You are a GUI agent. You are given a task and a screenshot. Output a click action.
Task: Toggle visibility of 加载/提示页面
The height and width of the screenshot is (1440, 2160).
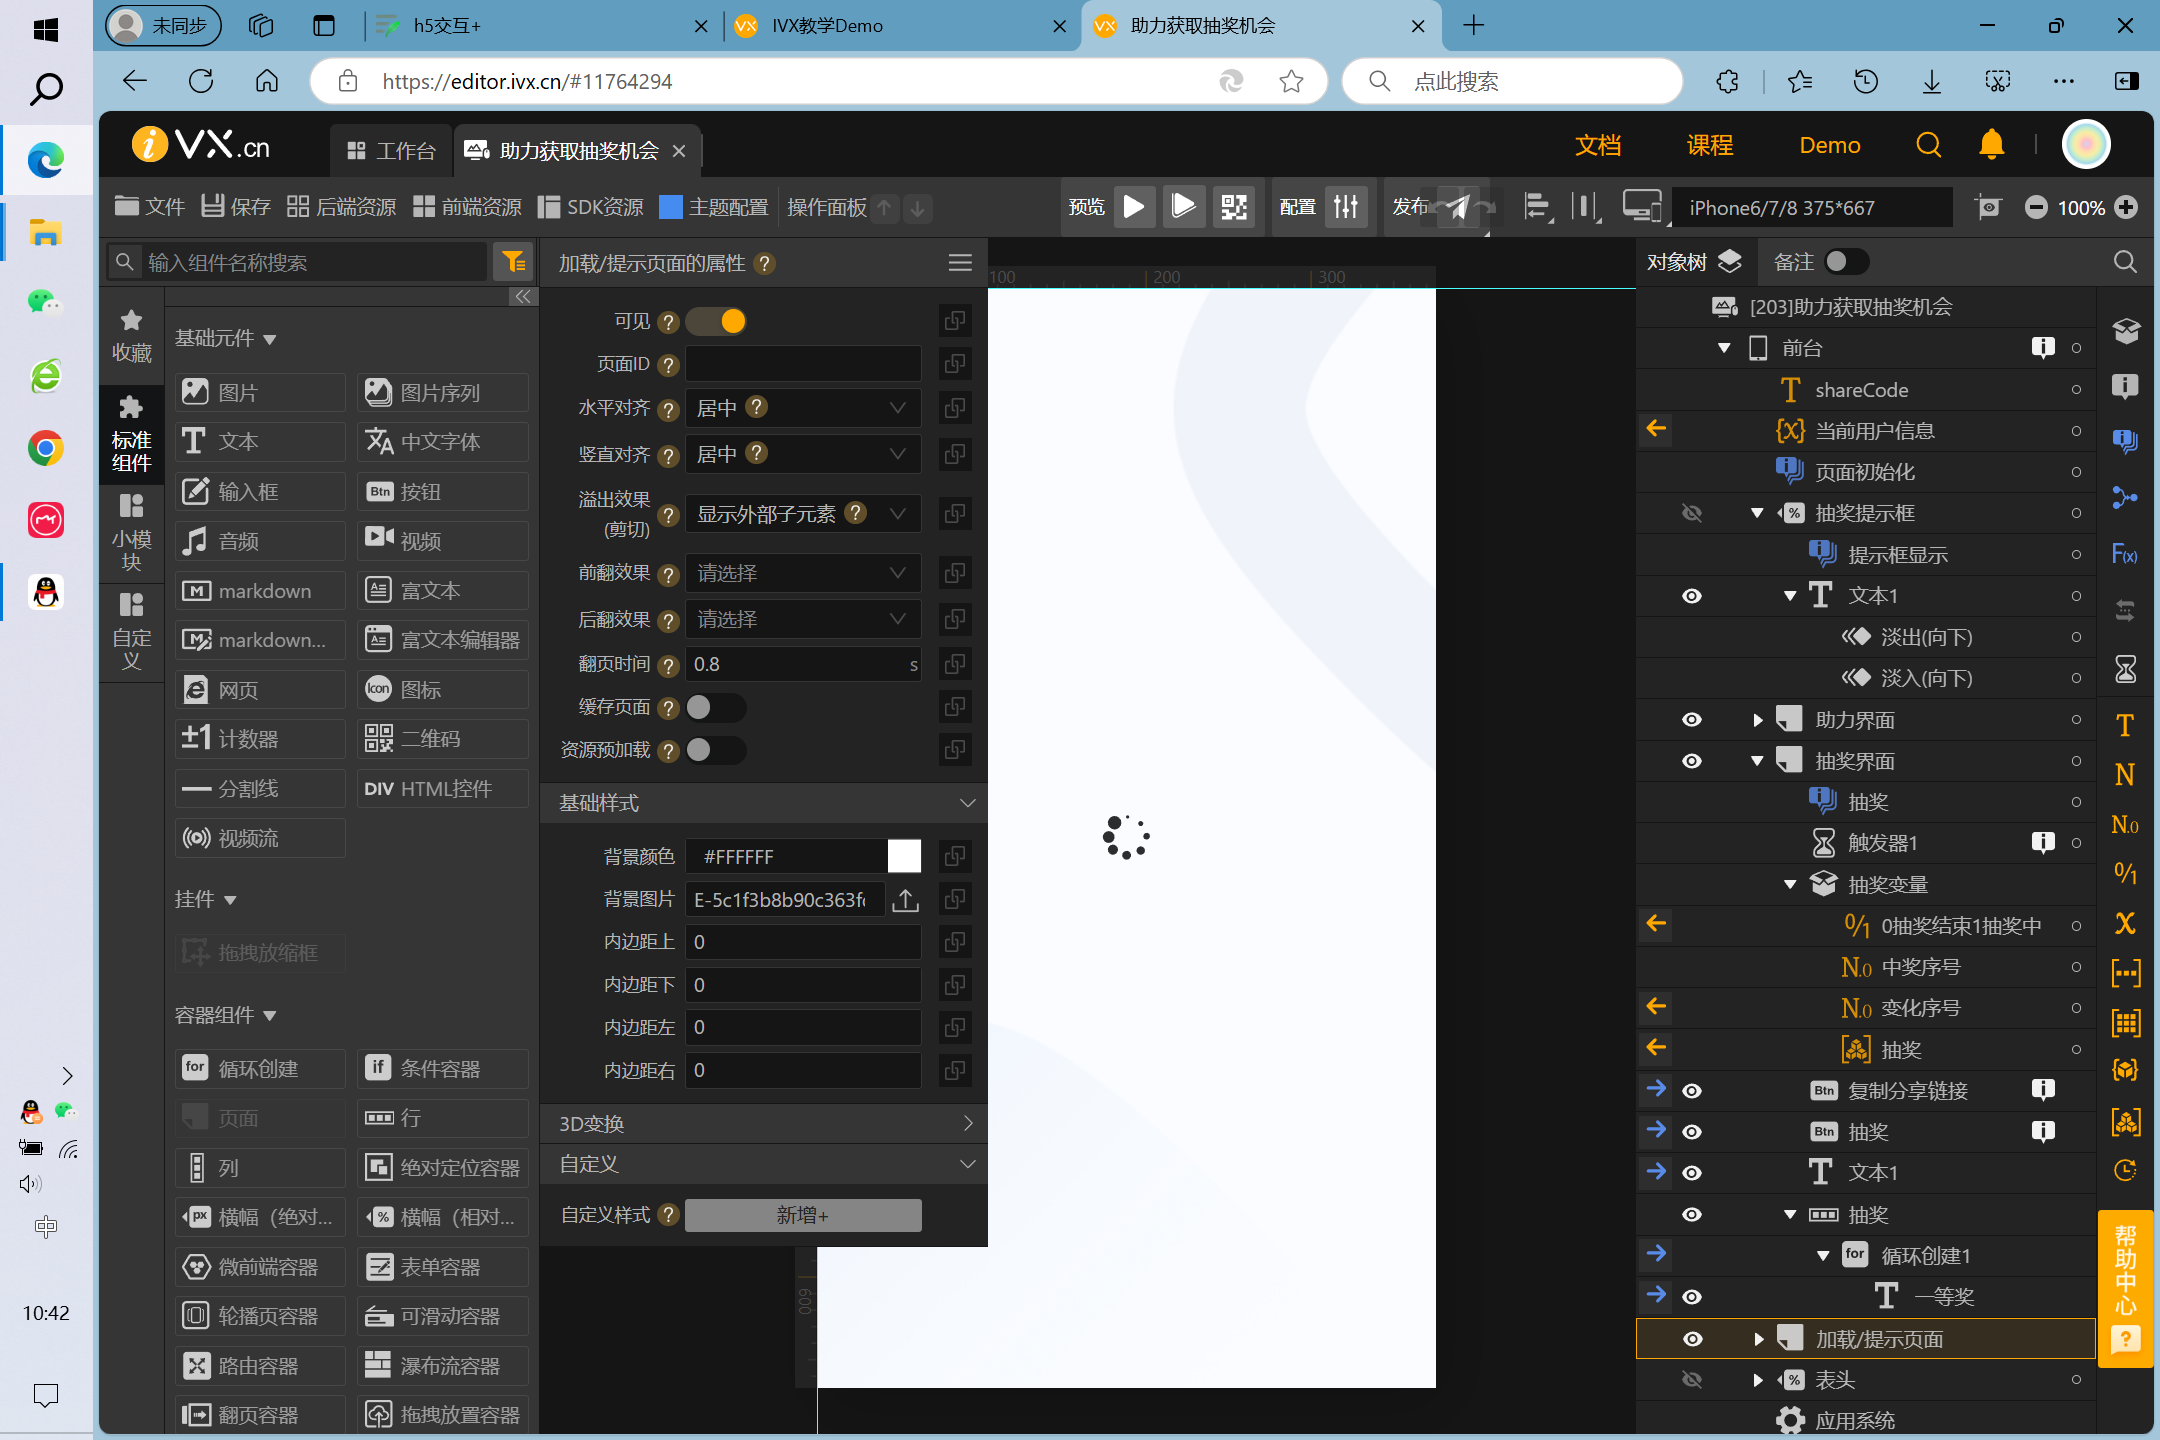coord(1692,1339)
